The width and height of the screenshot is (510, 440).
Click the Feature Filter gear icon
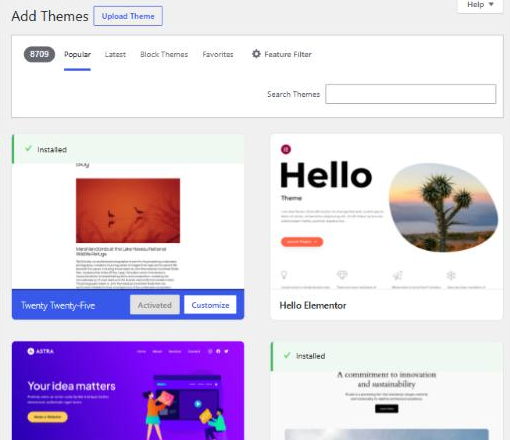(256, 54)
